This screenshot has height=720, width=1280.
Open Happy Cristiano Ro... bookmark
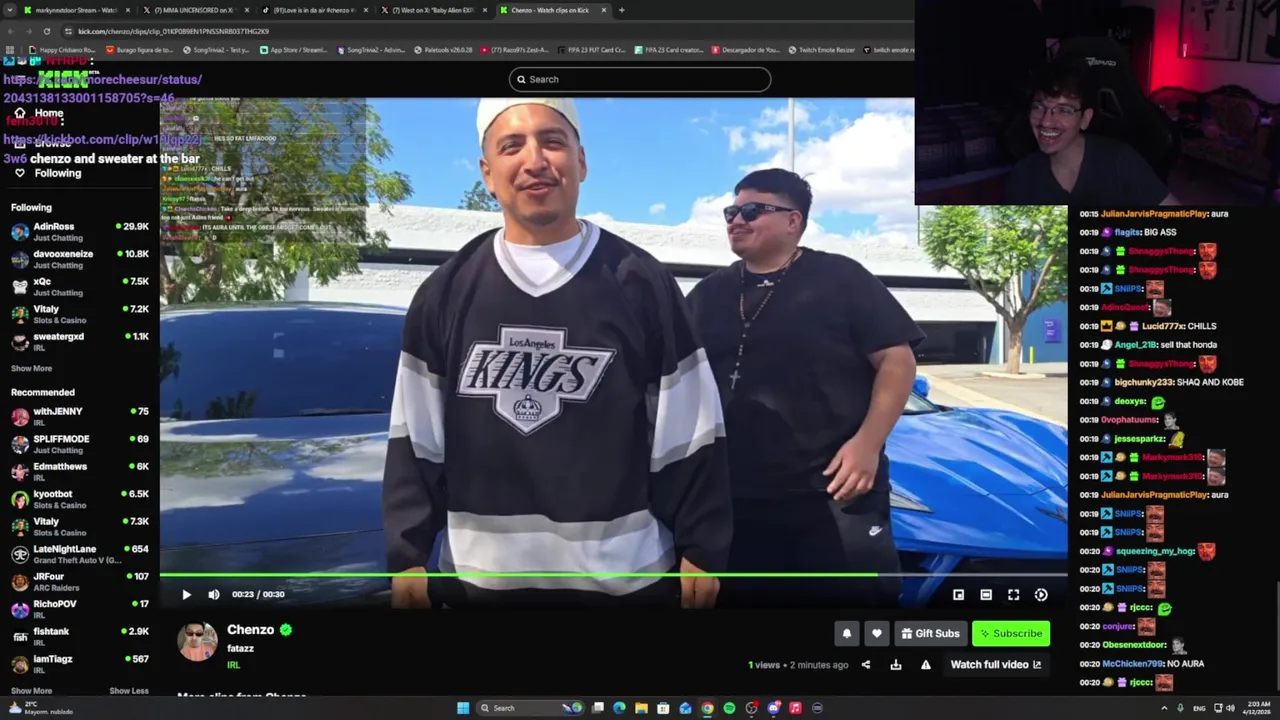[62, 50]
